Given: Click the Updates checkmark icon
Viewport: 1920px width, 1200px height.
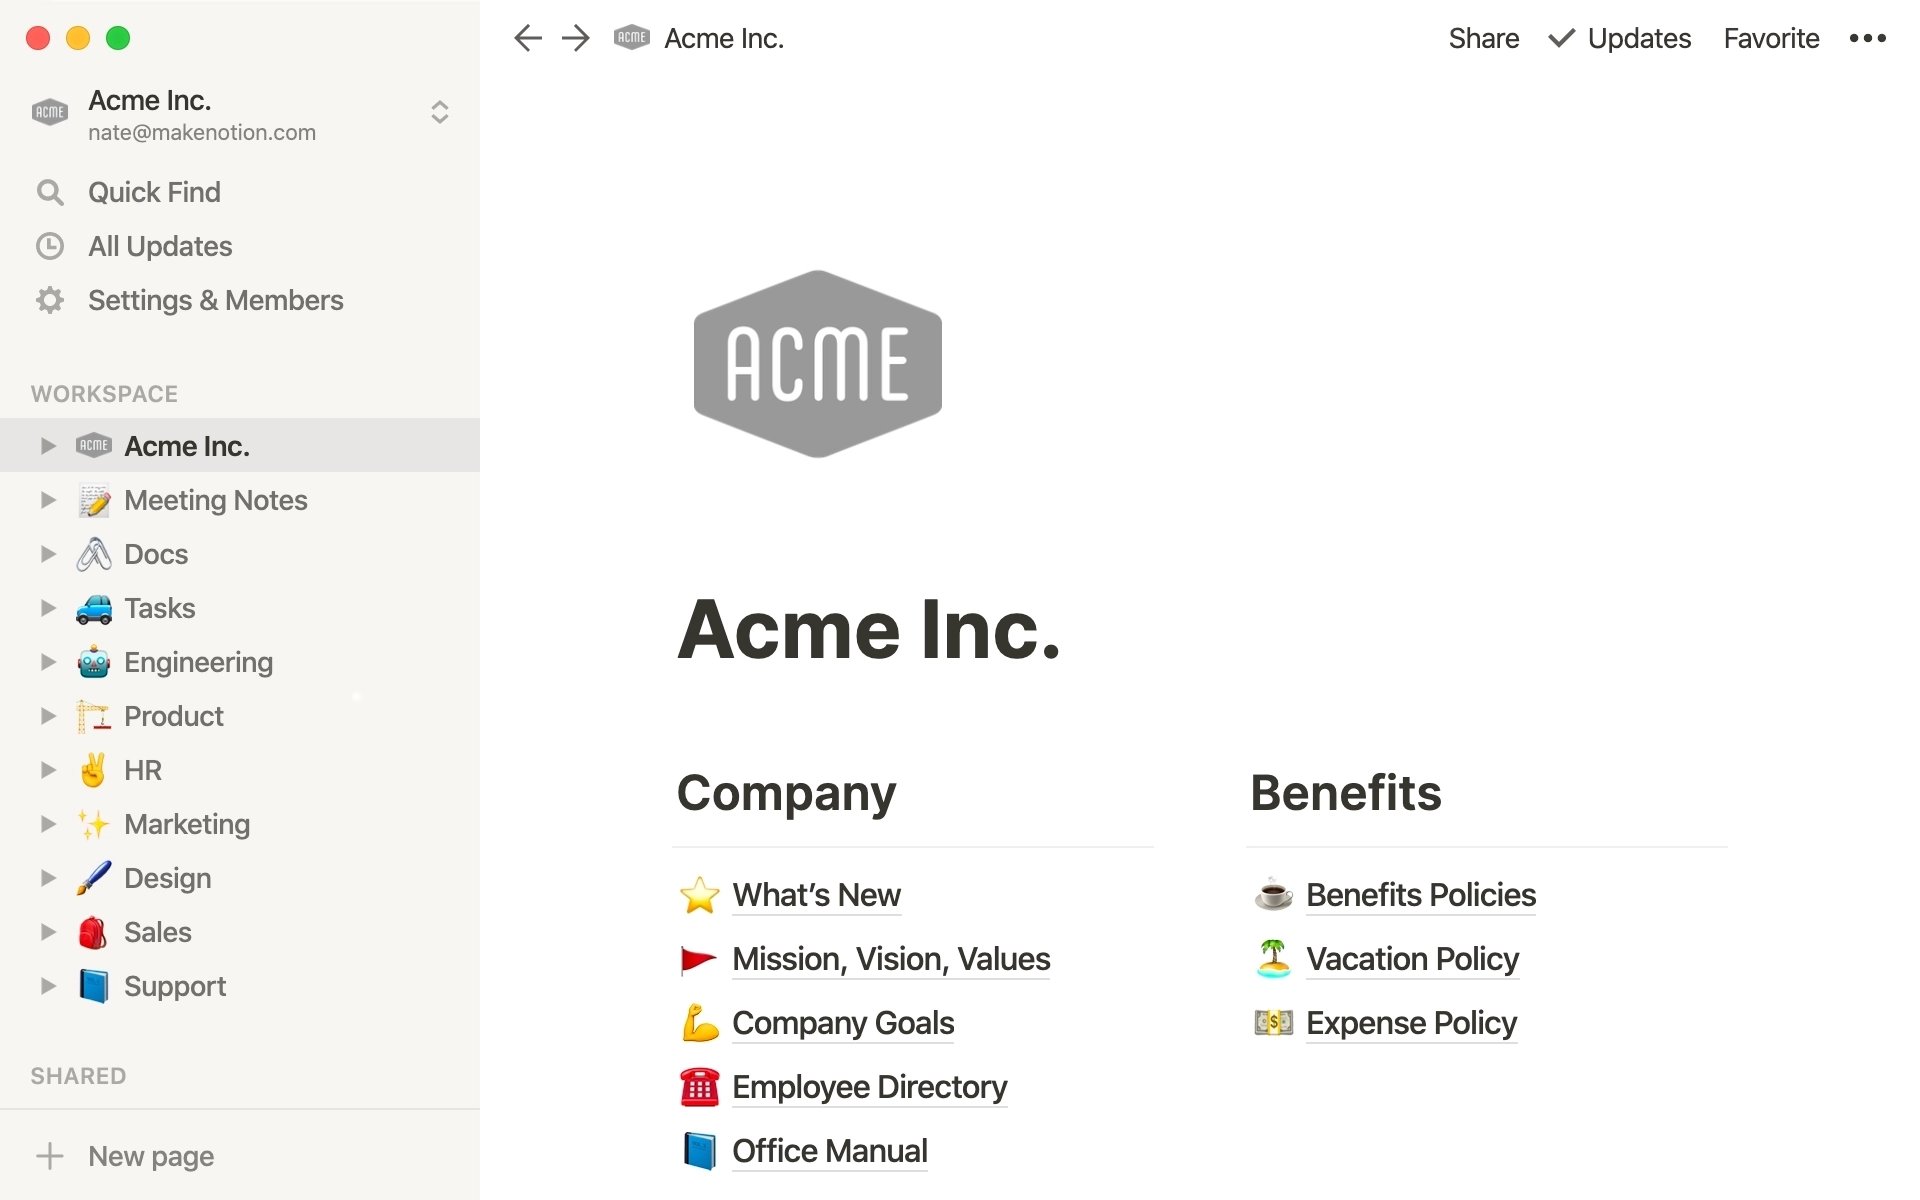Looking at the screenshot, I should coord(1559,37).
